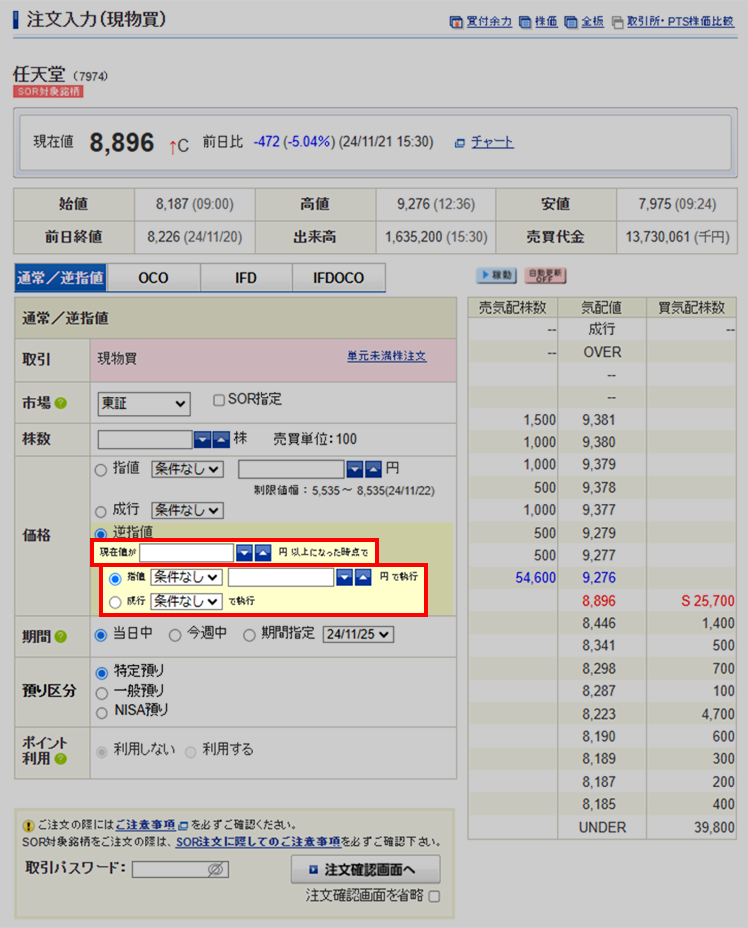Image resolution: width=748 pixels, height=928 pixels.
Task: Open the チャート popup icon
Action: pos(460,143)
